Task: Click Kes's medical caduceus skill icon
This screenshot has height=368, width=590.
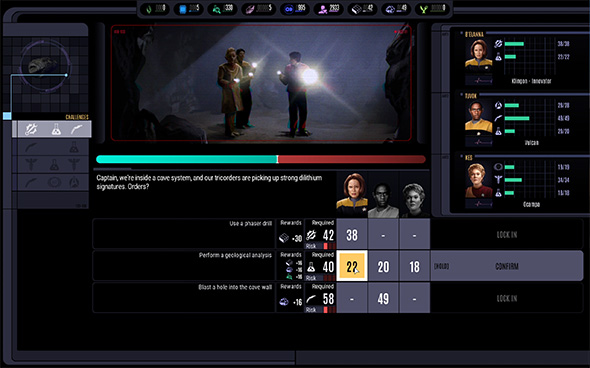Action: [x=498, y=180]
